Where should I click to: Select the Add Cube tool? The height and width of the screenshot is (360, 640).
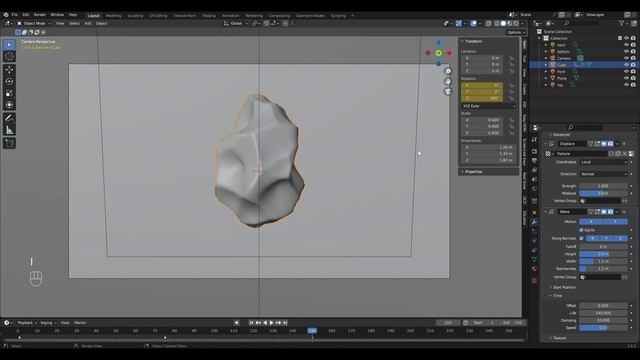pos(9,143)
